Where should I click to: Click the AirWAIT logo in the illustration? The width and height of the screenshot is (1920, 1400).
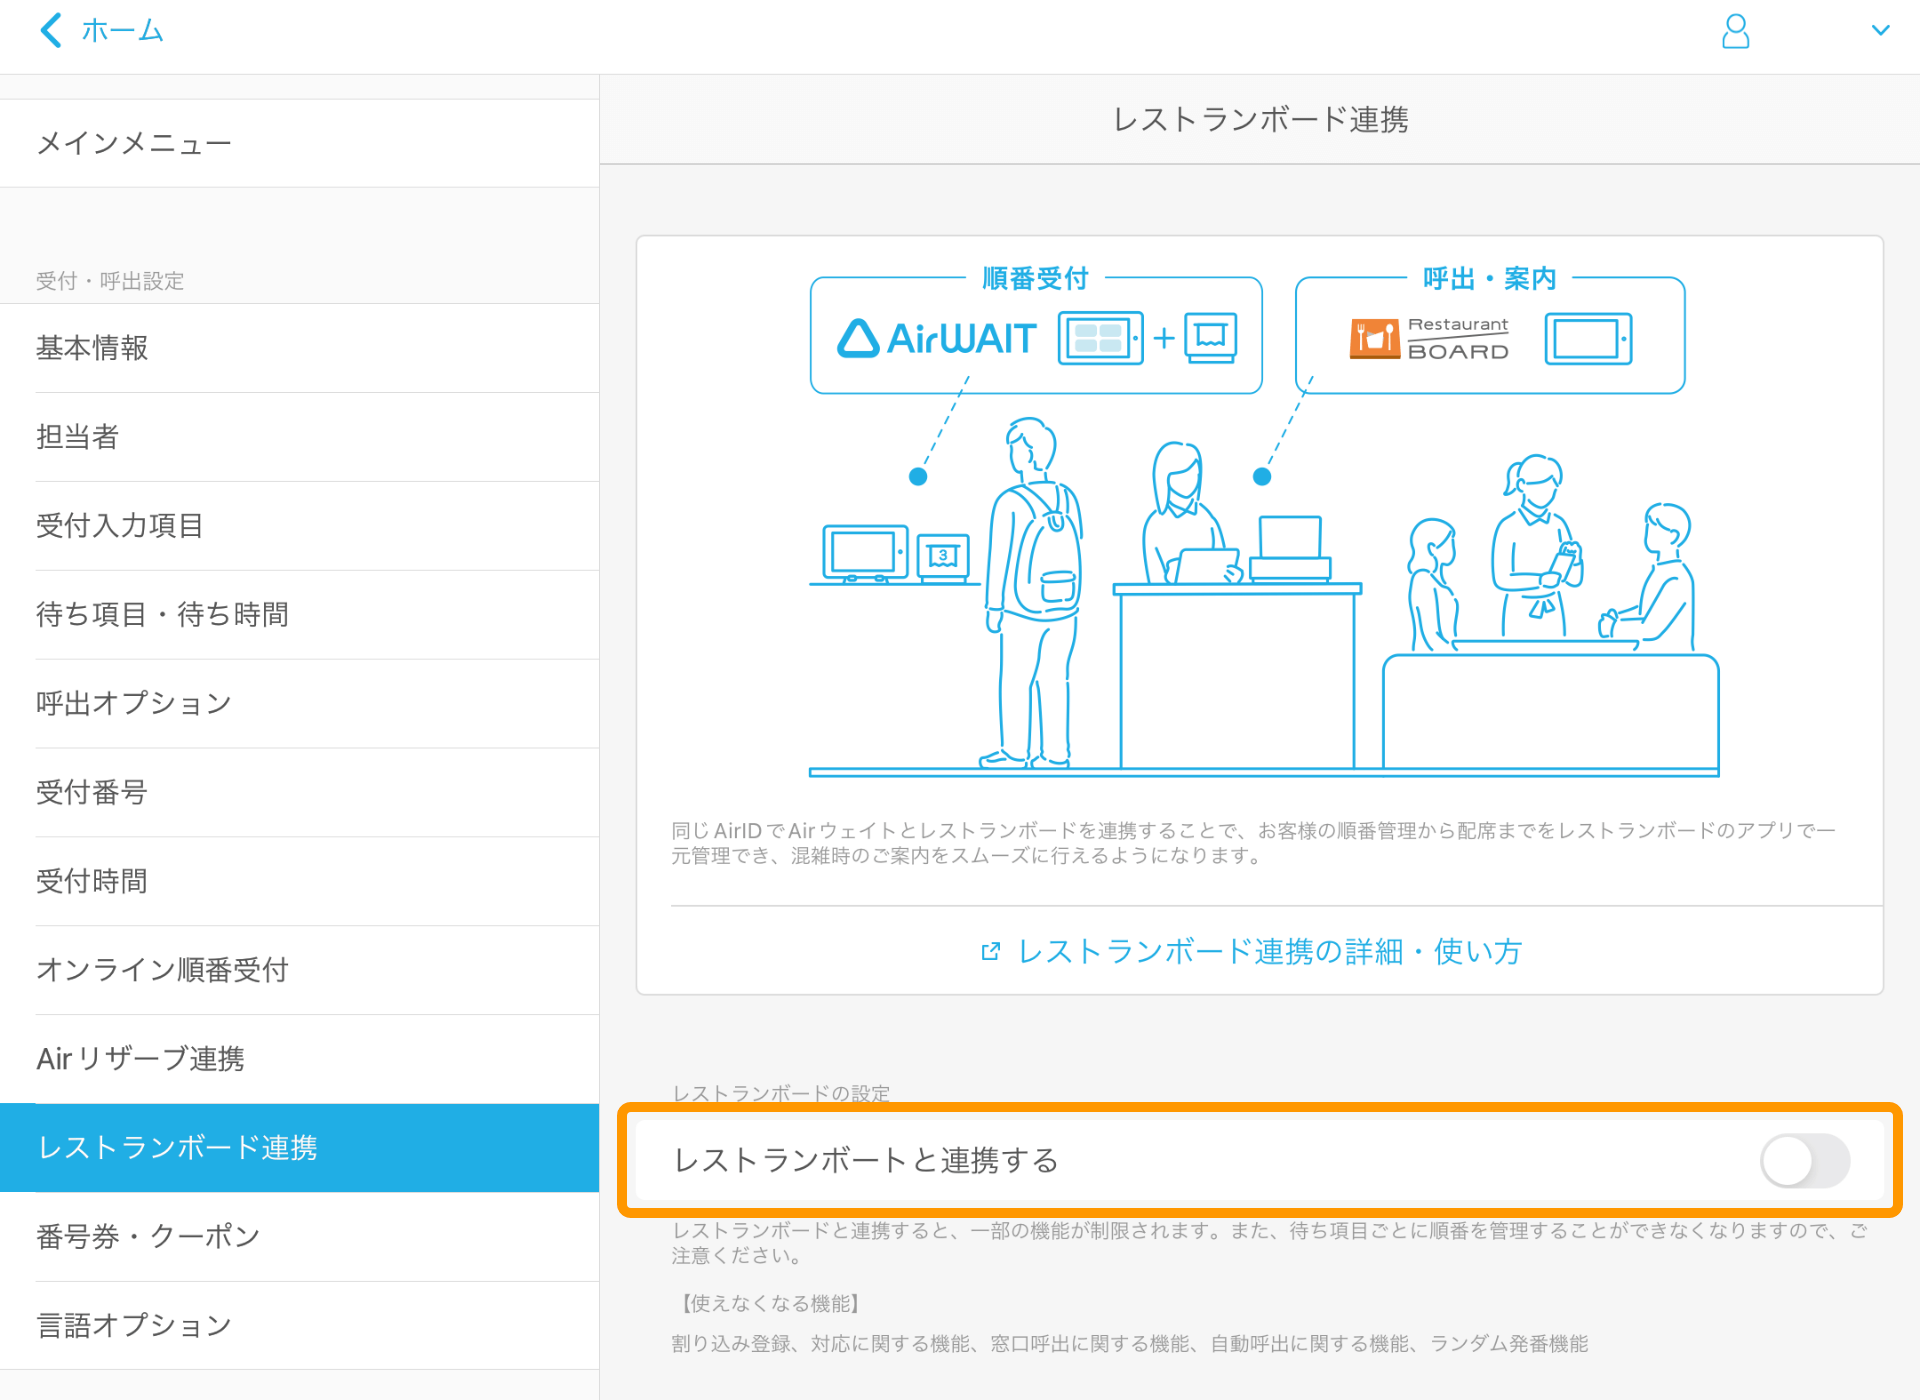click(938, 337)
